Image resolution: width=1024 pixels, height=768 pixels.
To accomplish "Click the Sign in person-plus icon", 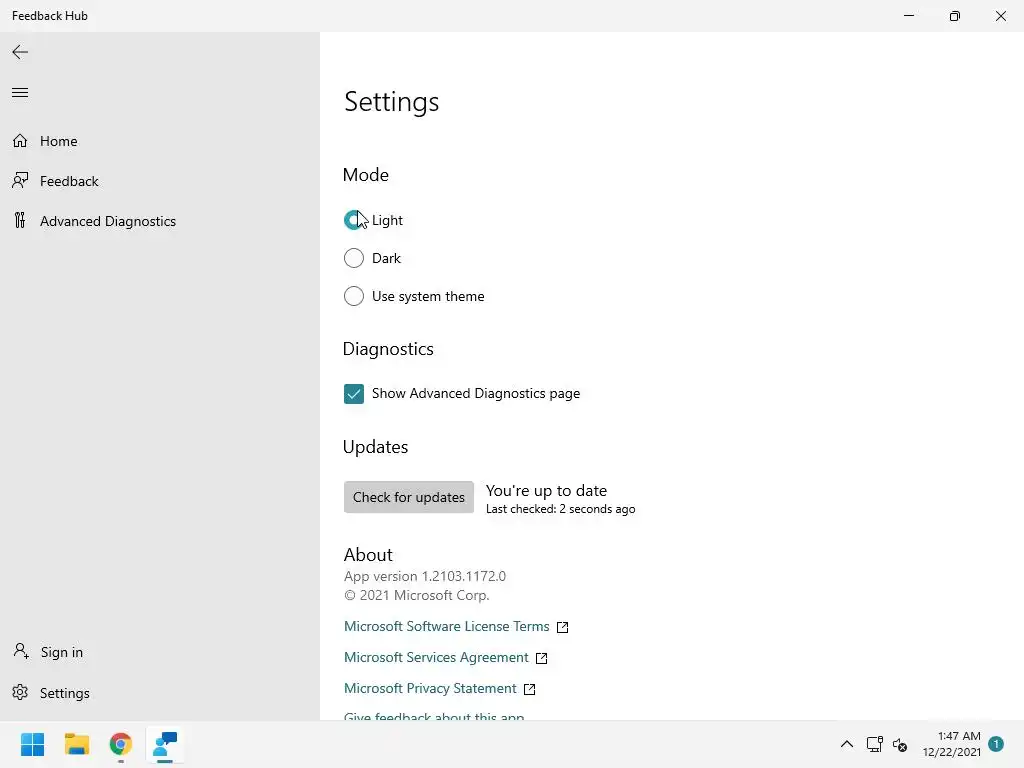I will (x=21, y=651).
